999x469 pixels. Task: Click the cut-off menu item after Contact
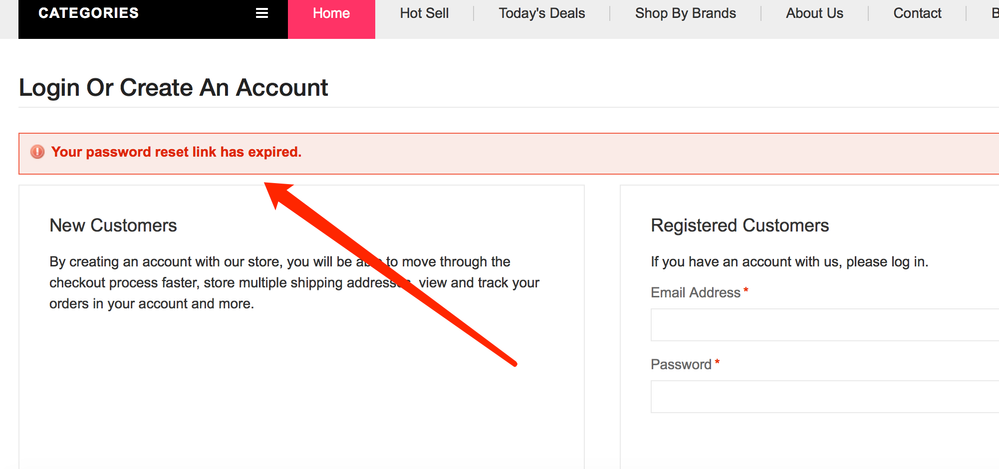993,14
